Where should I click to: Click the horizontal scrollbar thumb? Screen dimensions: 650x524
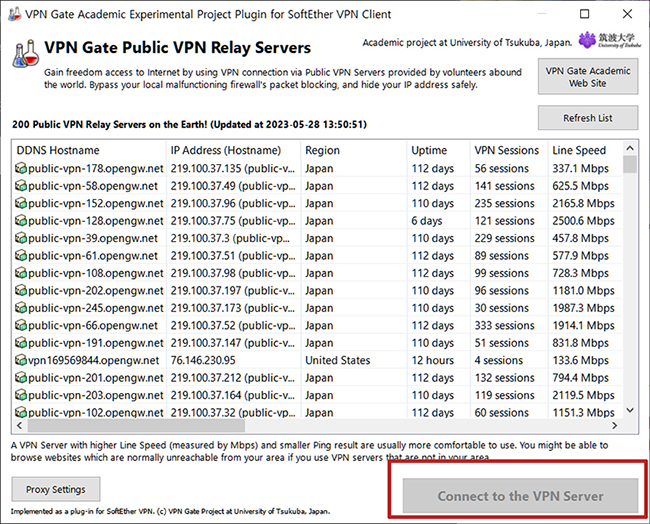[136, 425]
